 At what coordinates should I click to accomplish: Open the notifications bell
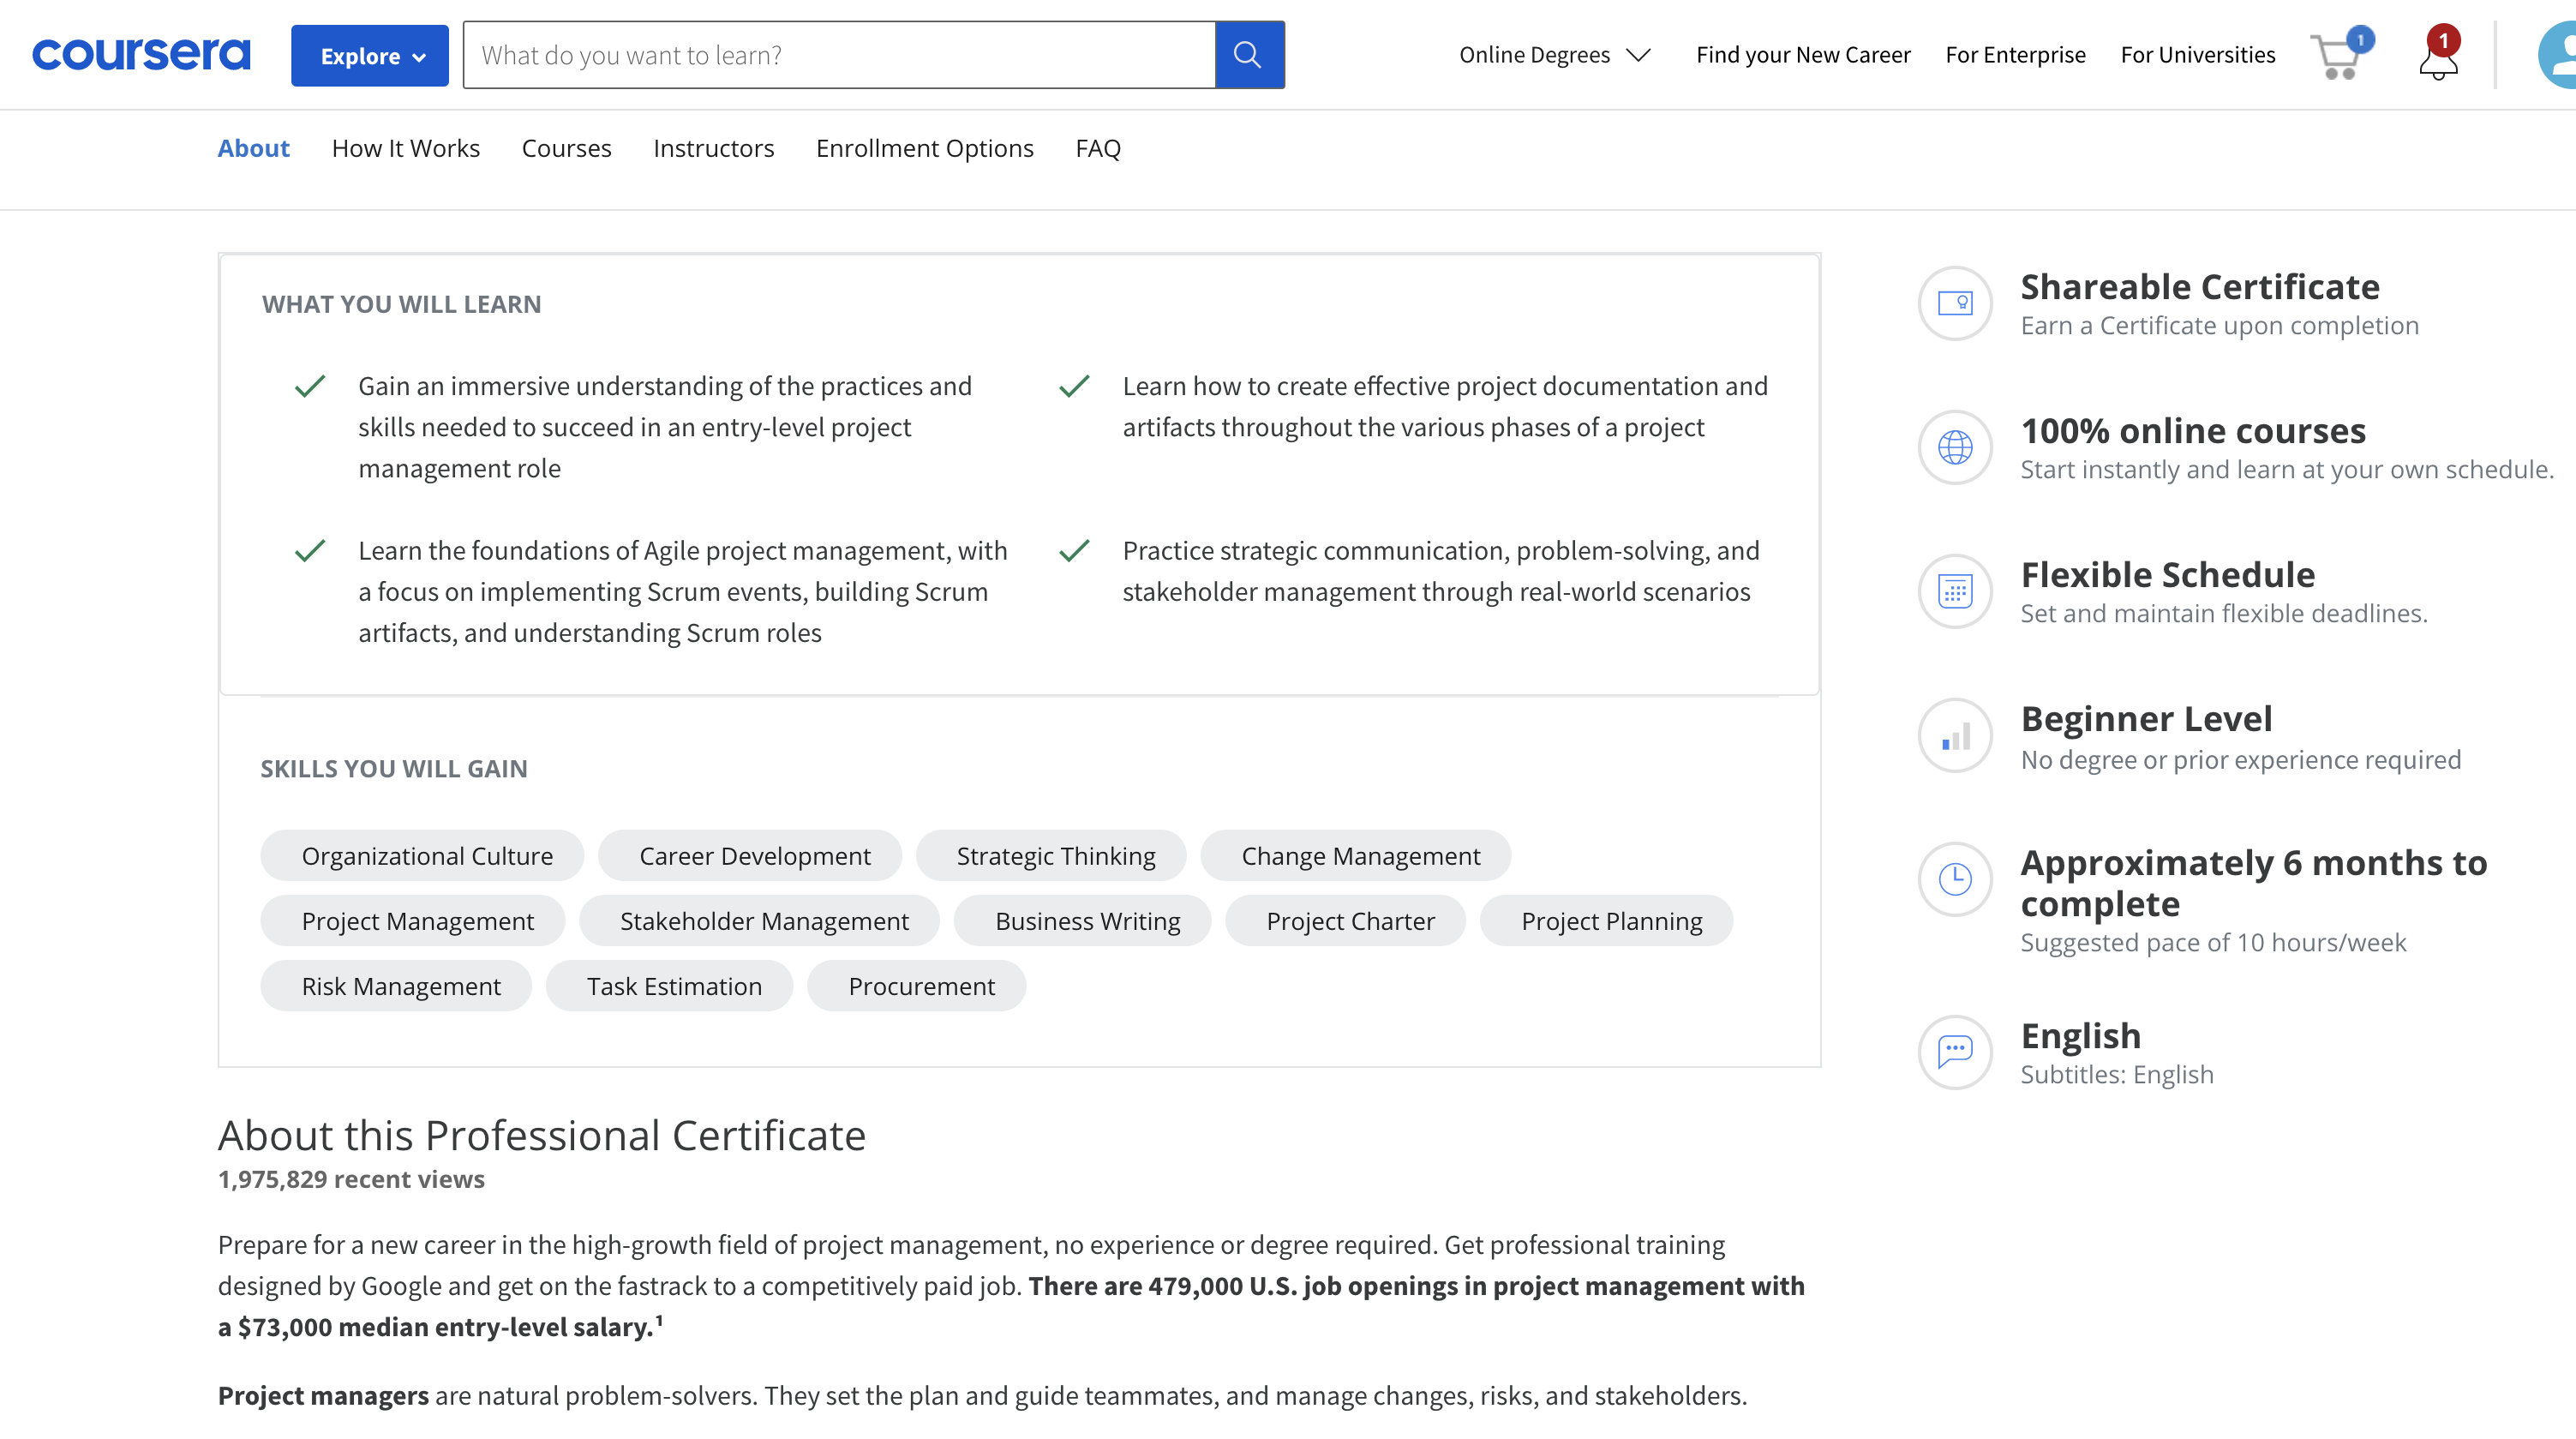click(2438, 58)
